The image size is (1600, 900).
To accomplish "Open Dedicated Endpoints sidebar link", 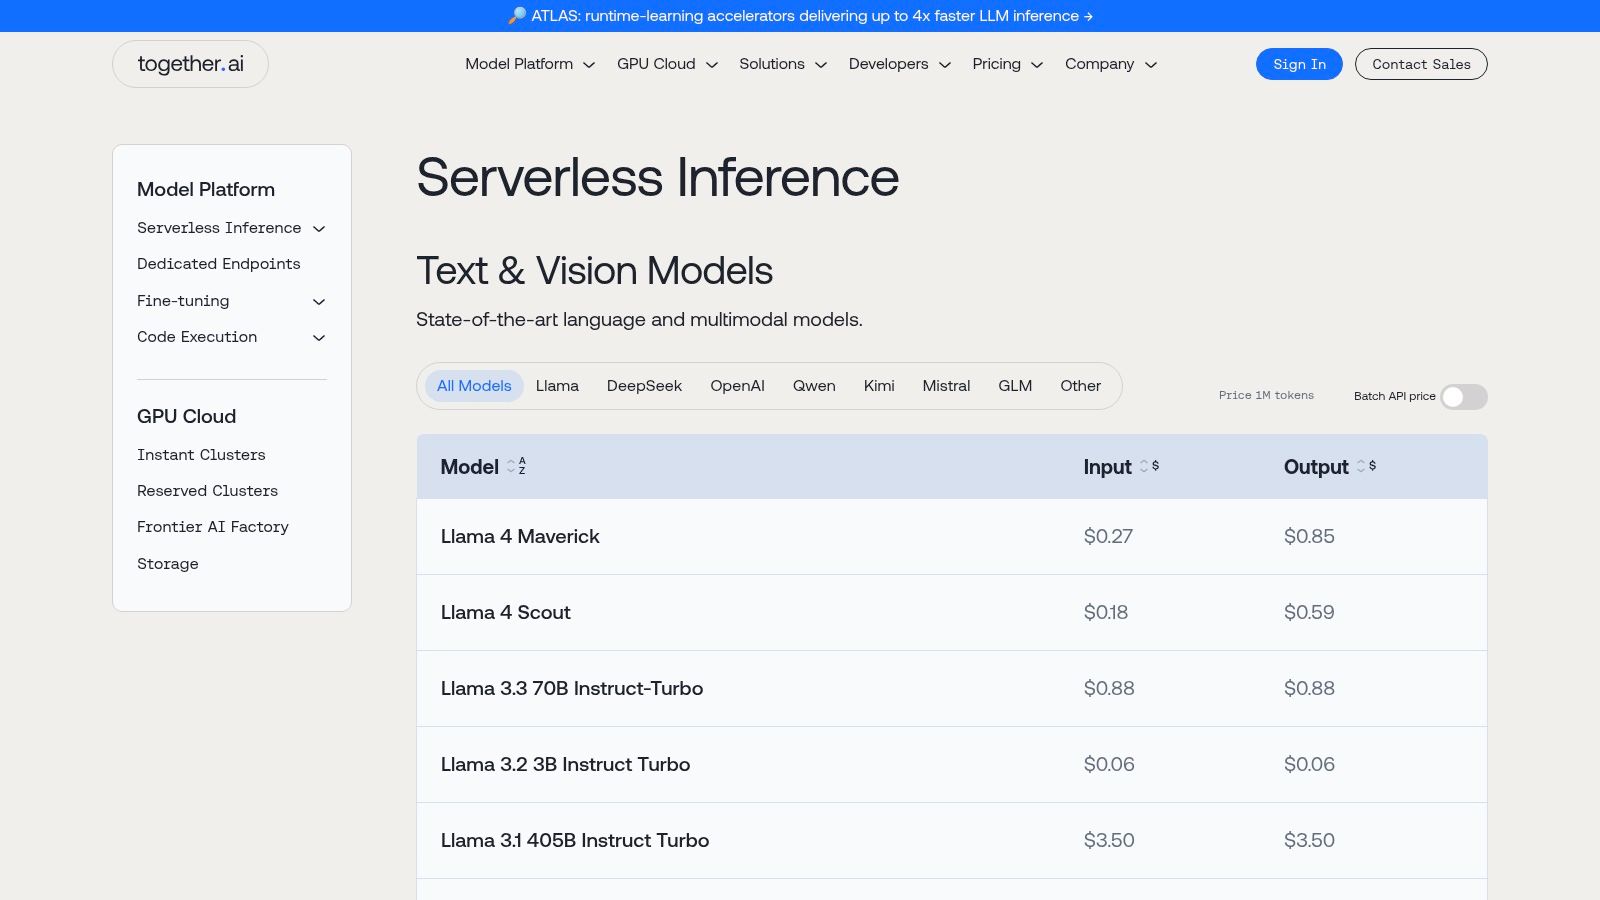I will (x=218, y=264).
